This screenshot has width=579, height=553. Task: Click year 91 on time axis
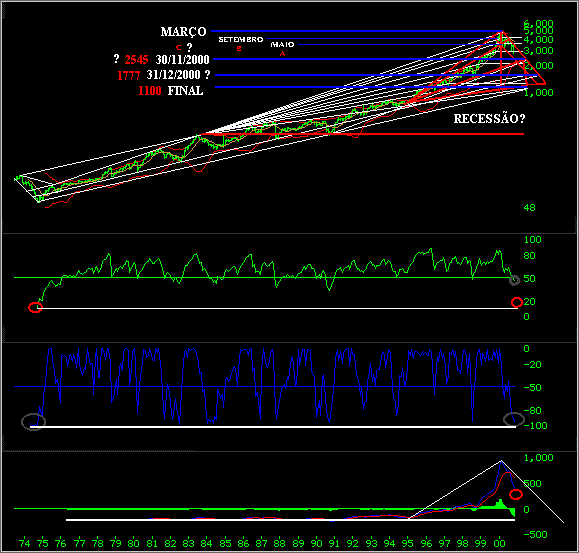click(x=335, y=543)
